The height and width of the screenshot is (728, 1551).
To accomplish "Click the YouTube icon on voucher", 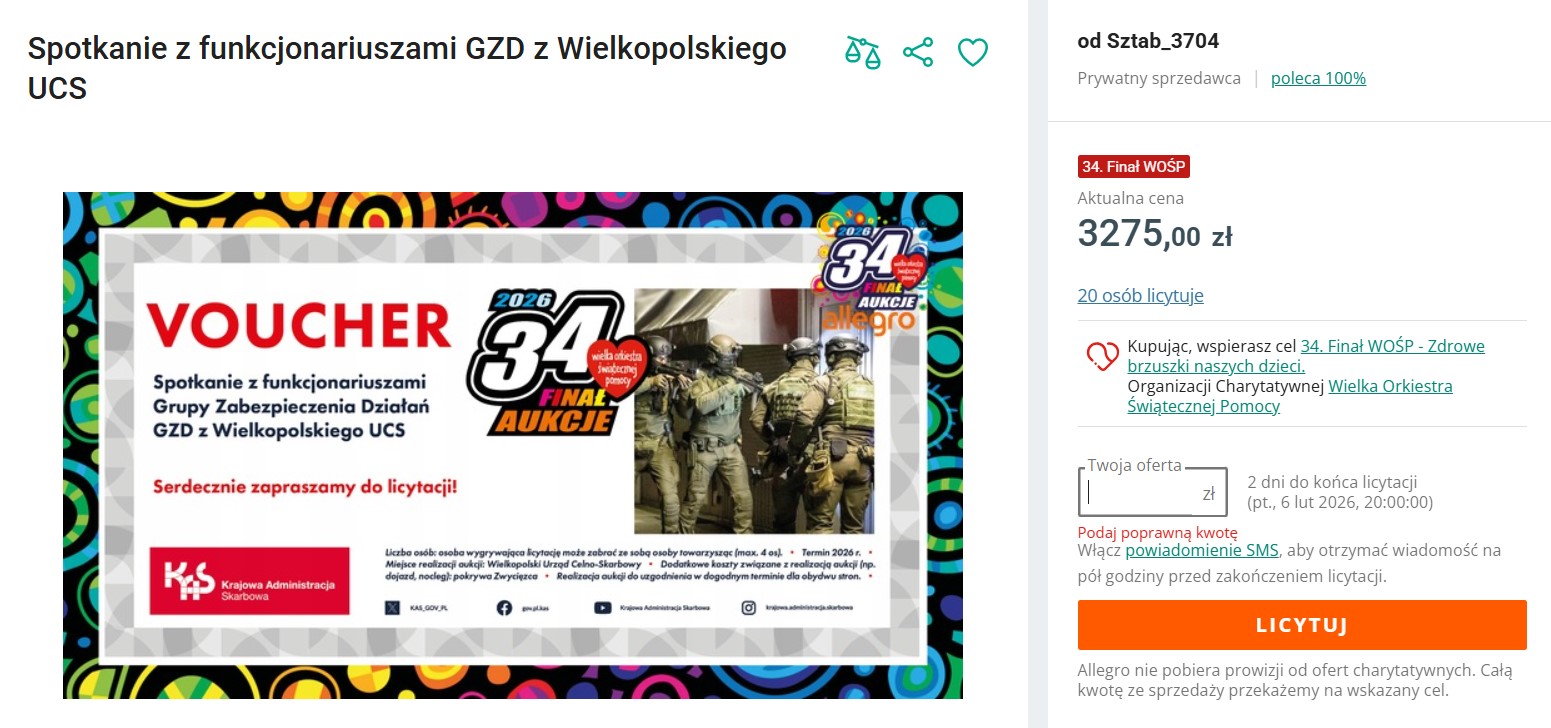I will click(x=603, y=607).
